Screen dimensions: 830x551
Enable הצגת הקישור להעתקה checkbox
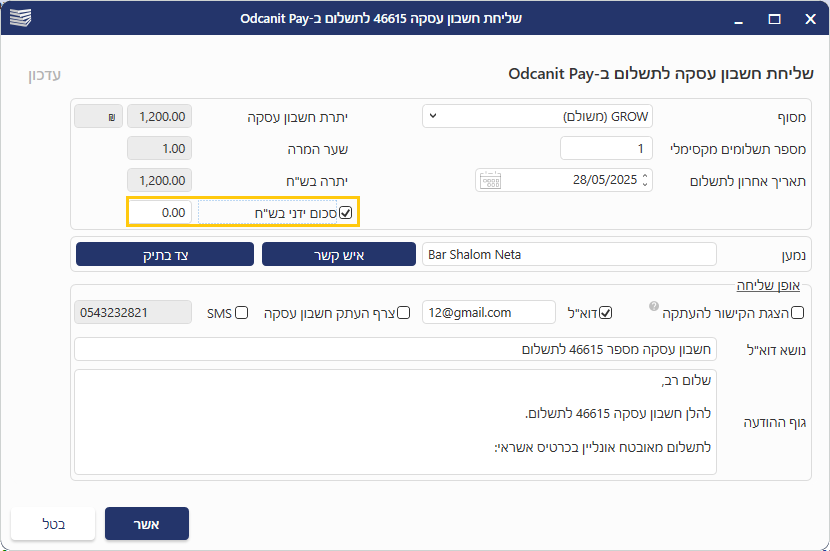tap(797, 313)
